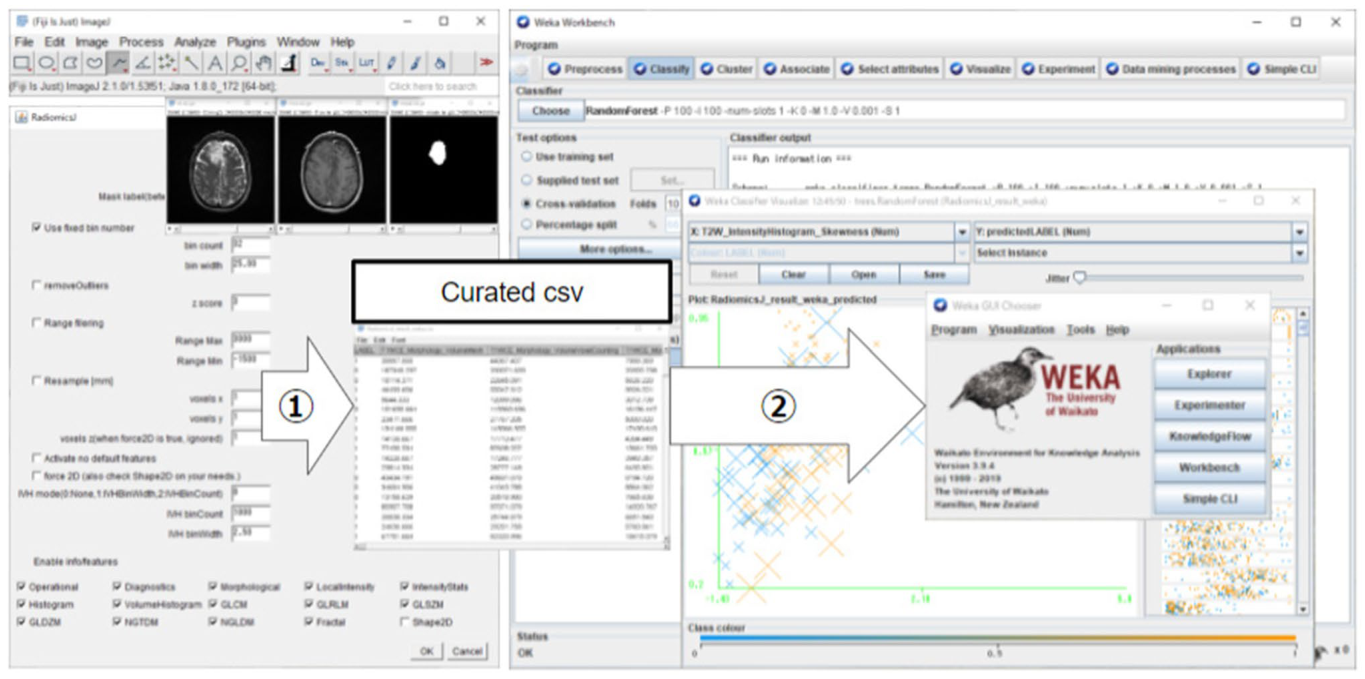The image size is (1365, 679).
Task: Select the Rectangle selection tool in ImageJ
Action: [21, 63]
